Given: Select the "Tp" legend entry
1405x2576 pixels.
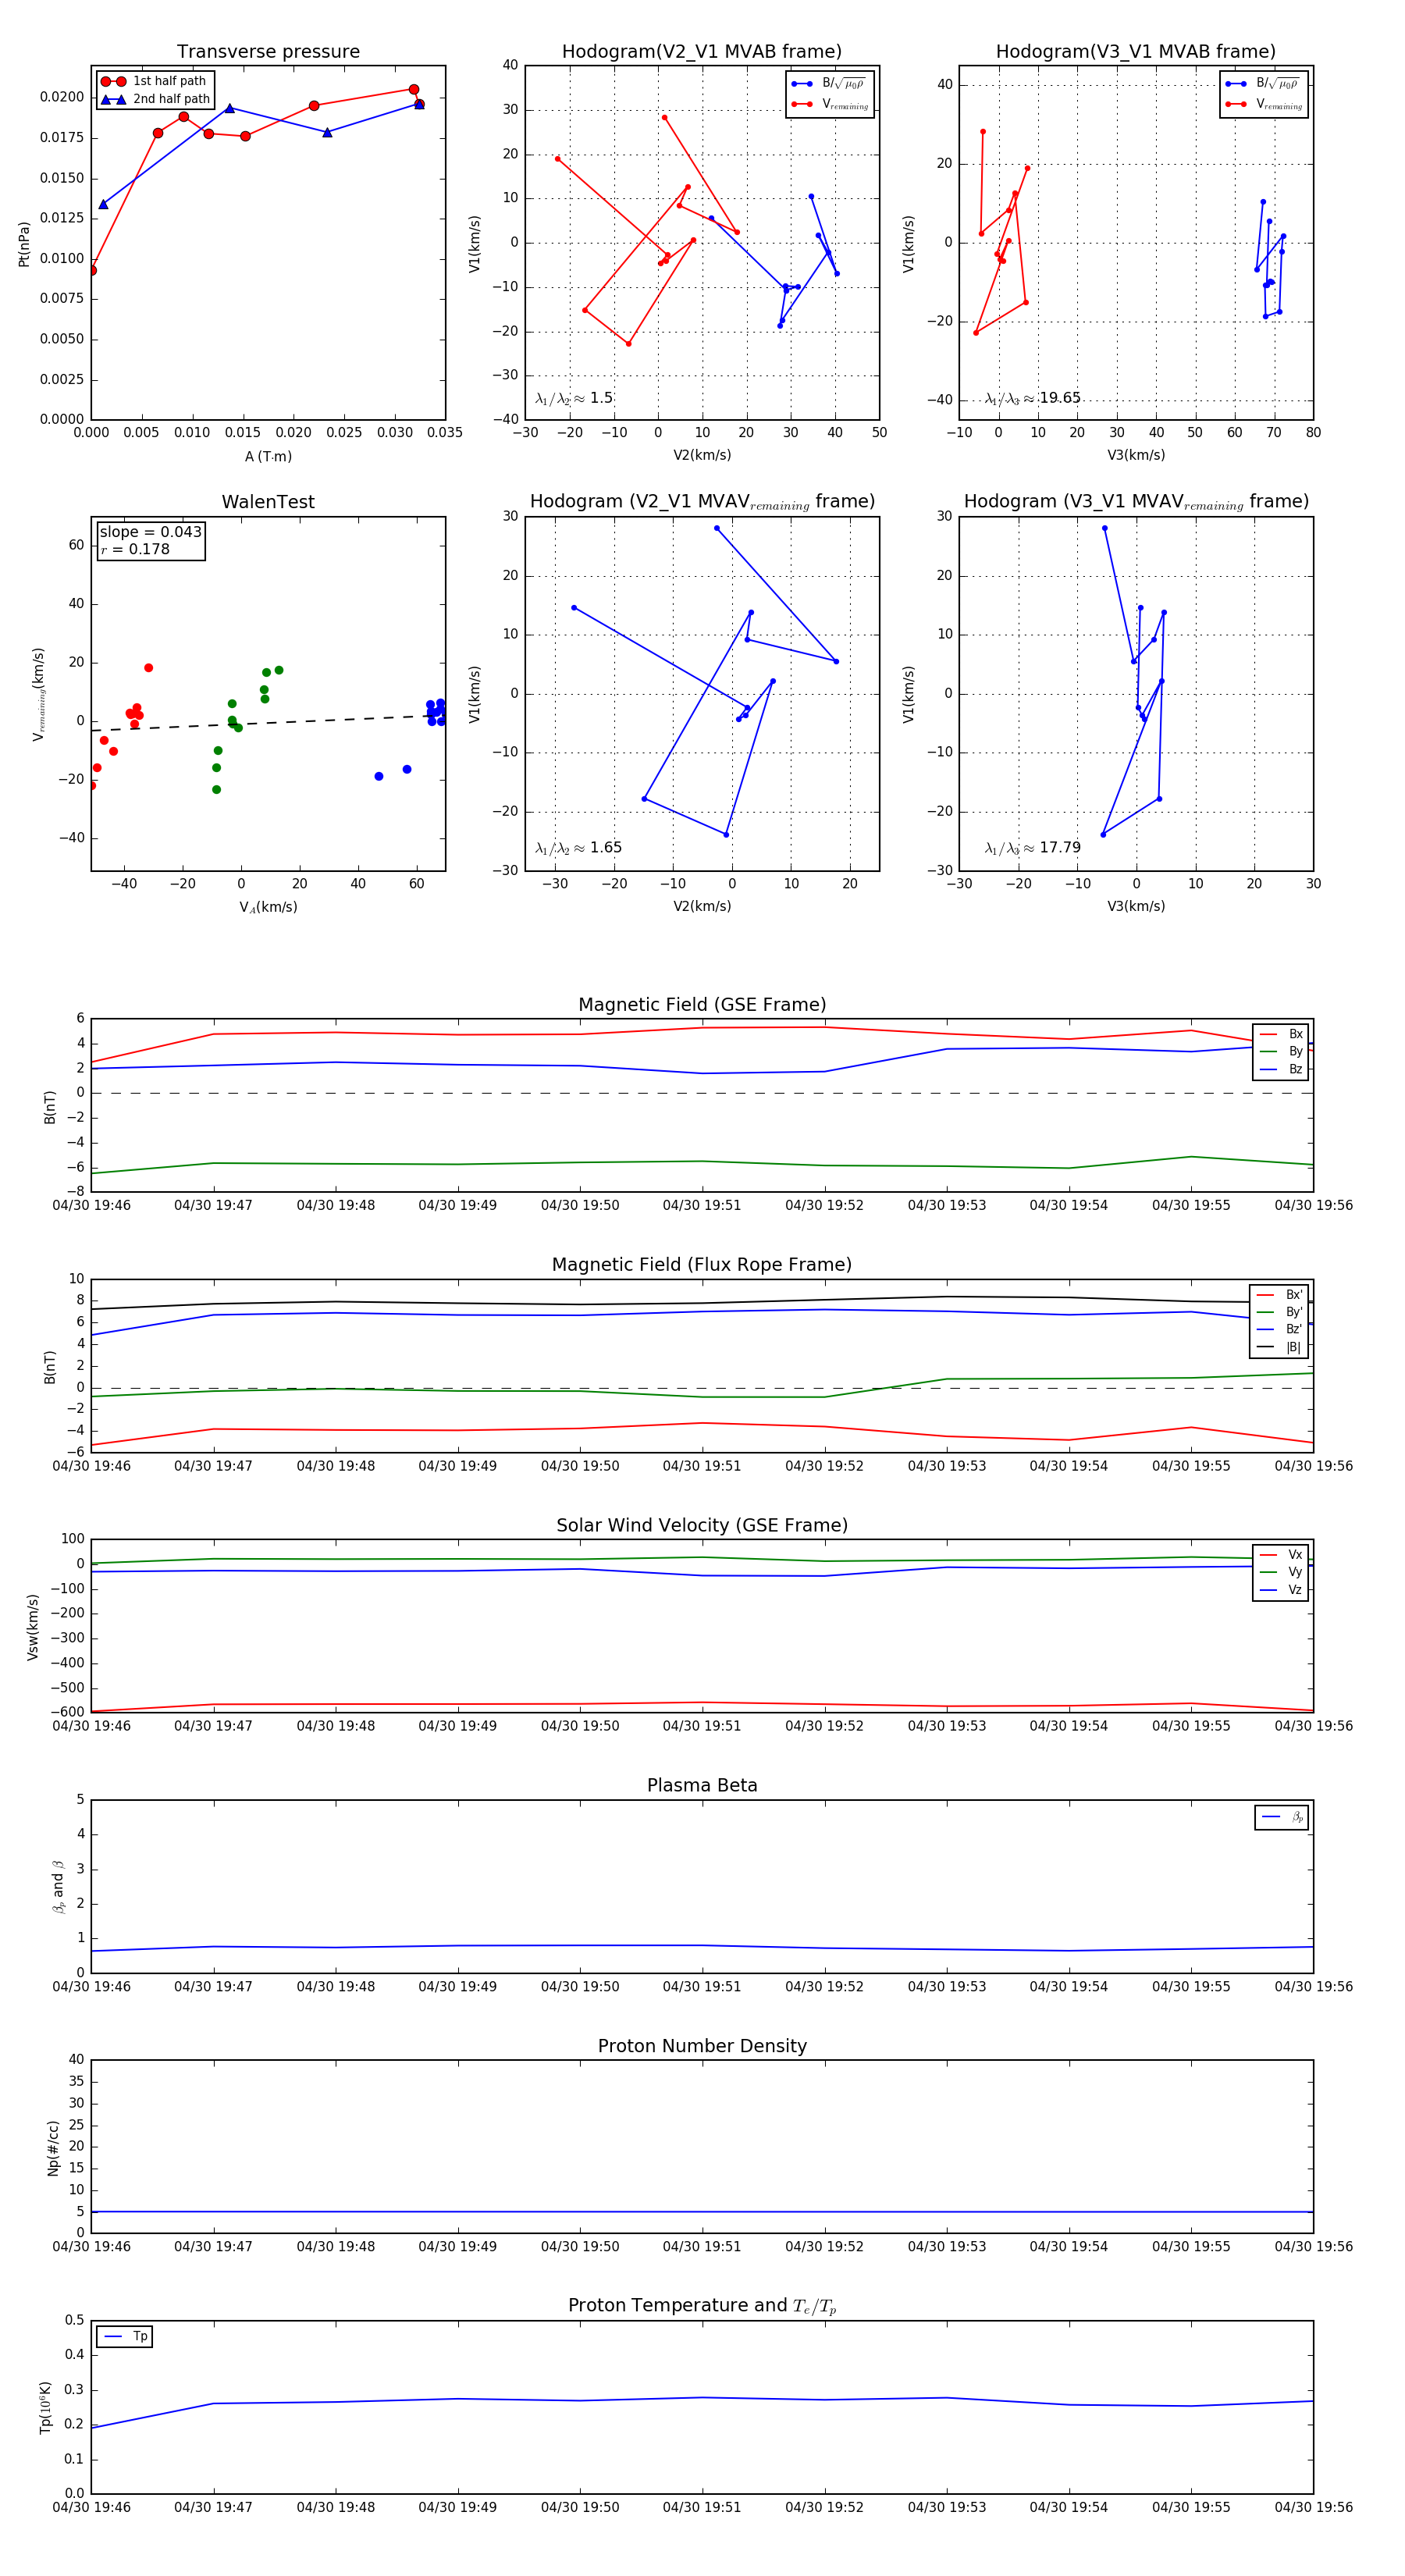Looking at the screenshot, I should coord(125,2337).
